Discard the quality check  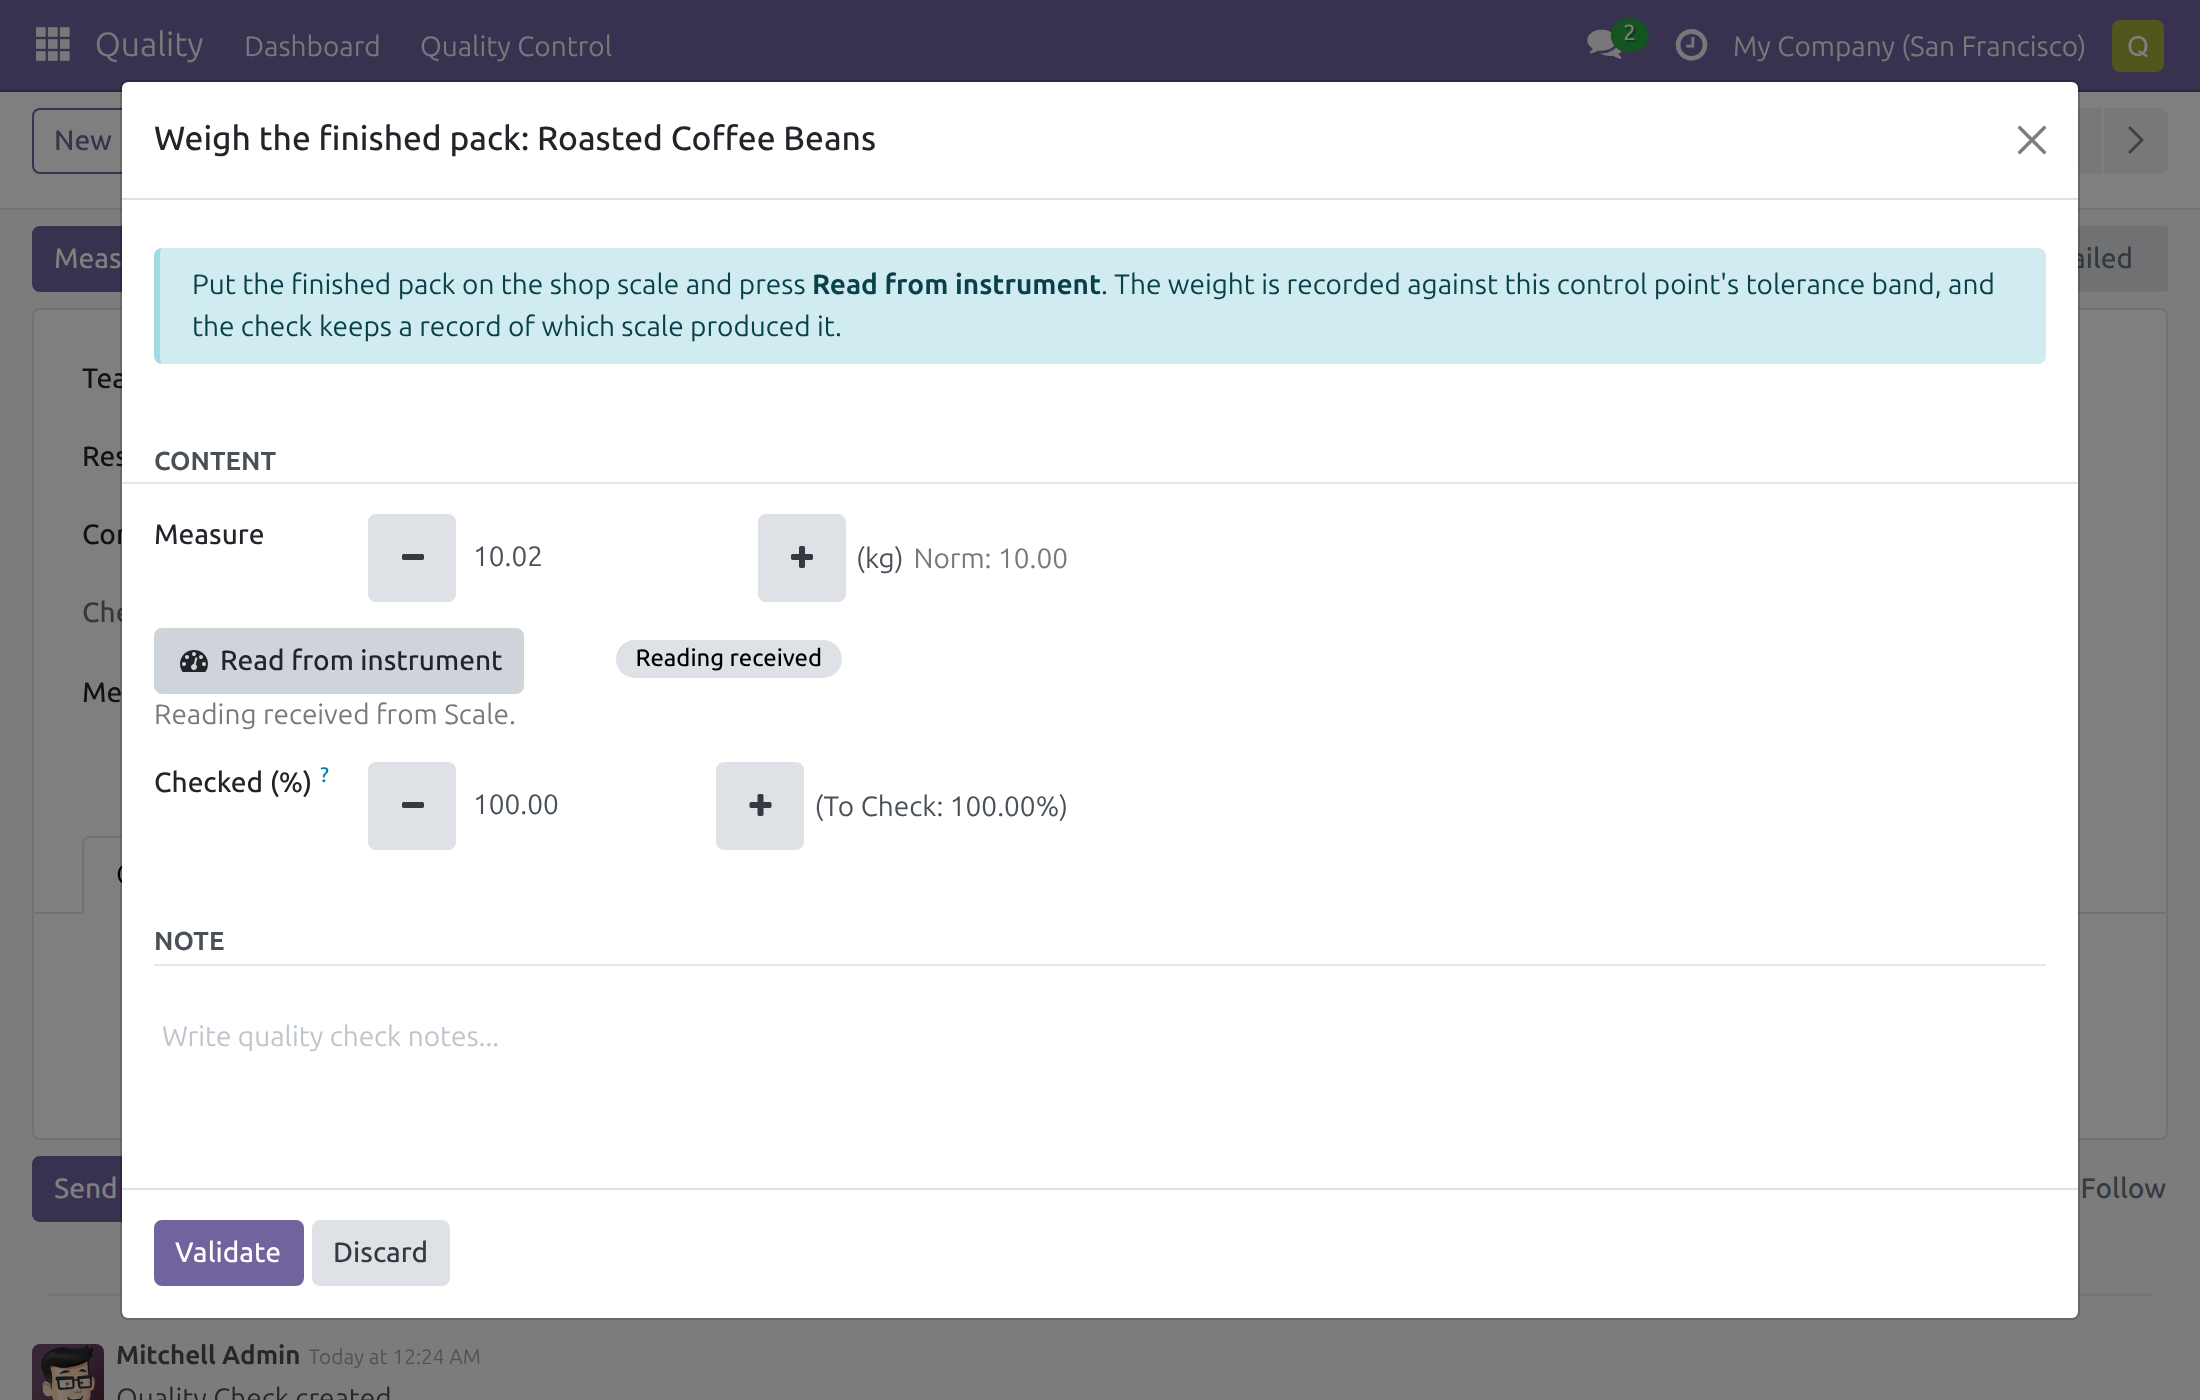[380, 1253]
